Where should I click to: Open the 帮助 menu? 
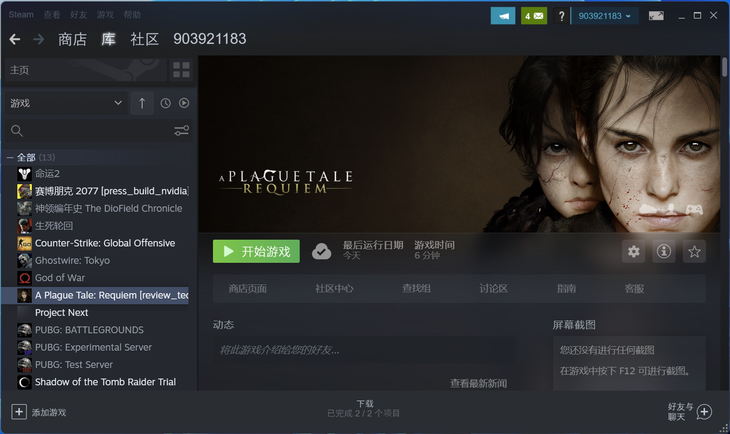[132, 15]
